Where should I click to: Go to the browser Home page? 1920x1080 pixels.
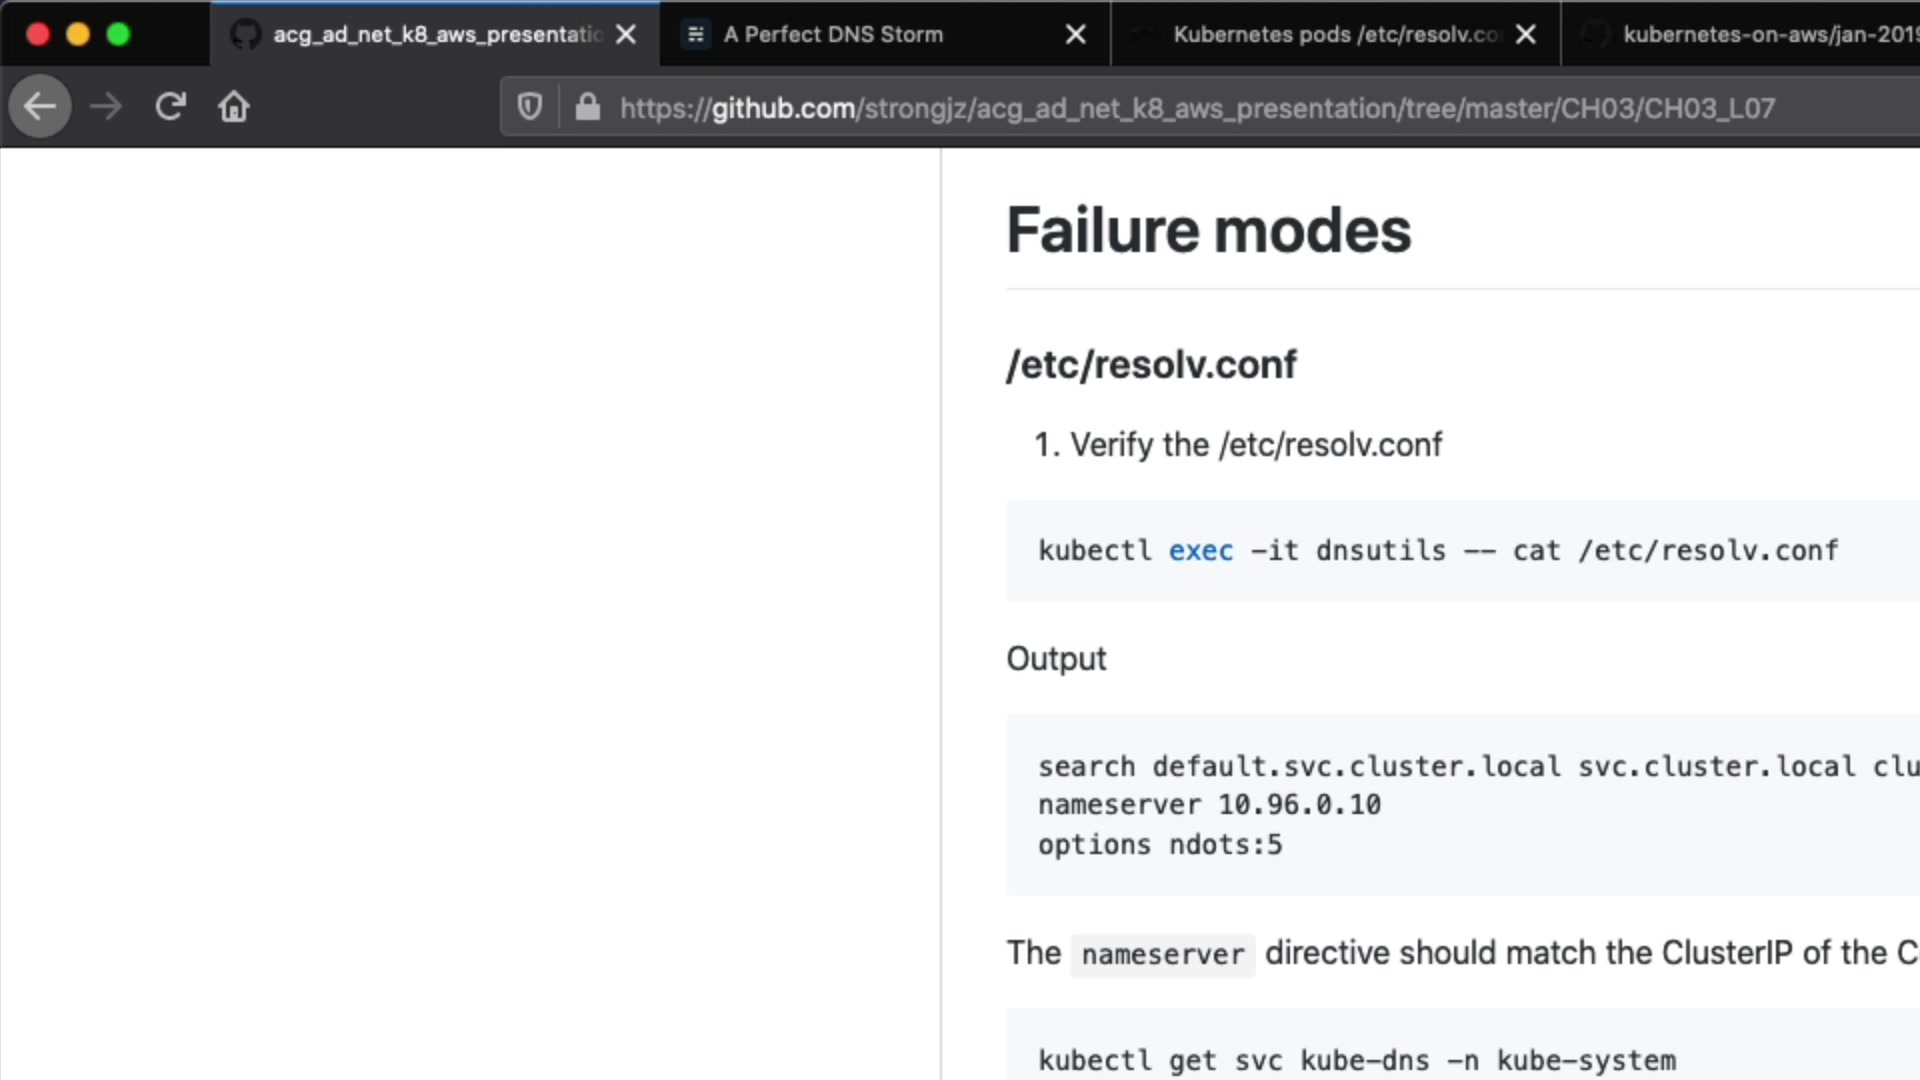234,107
